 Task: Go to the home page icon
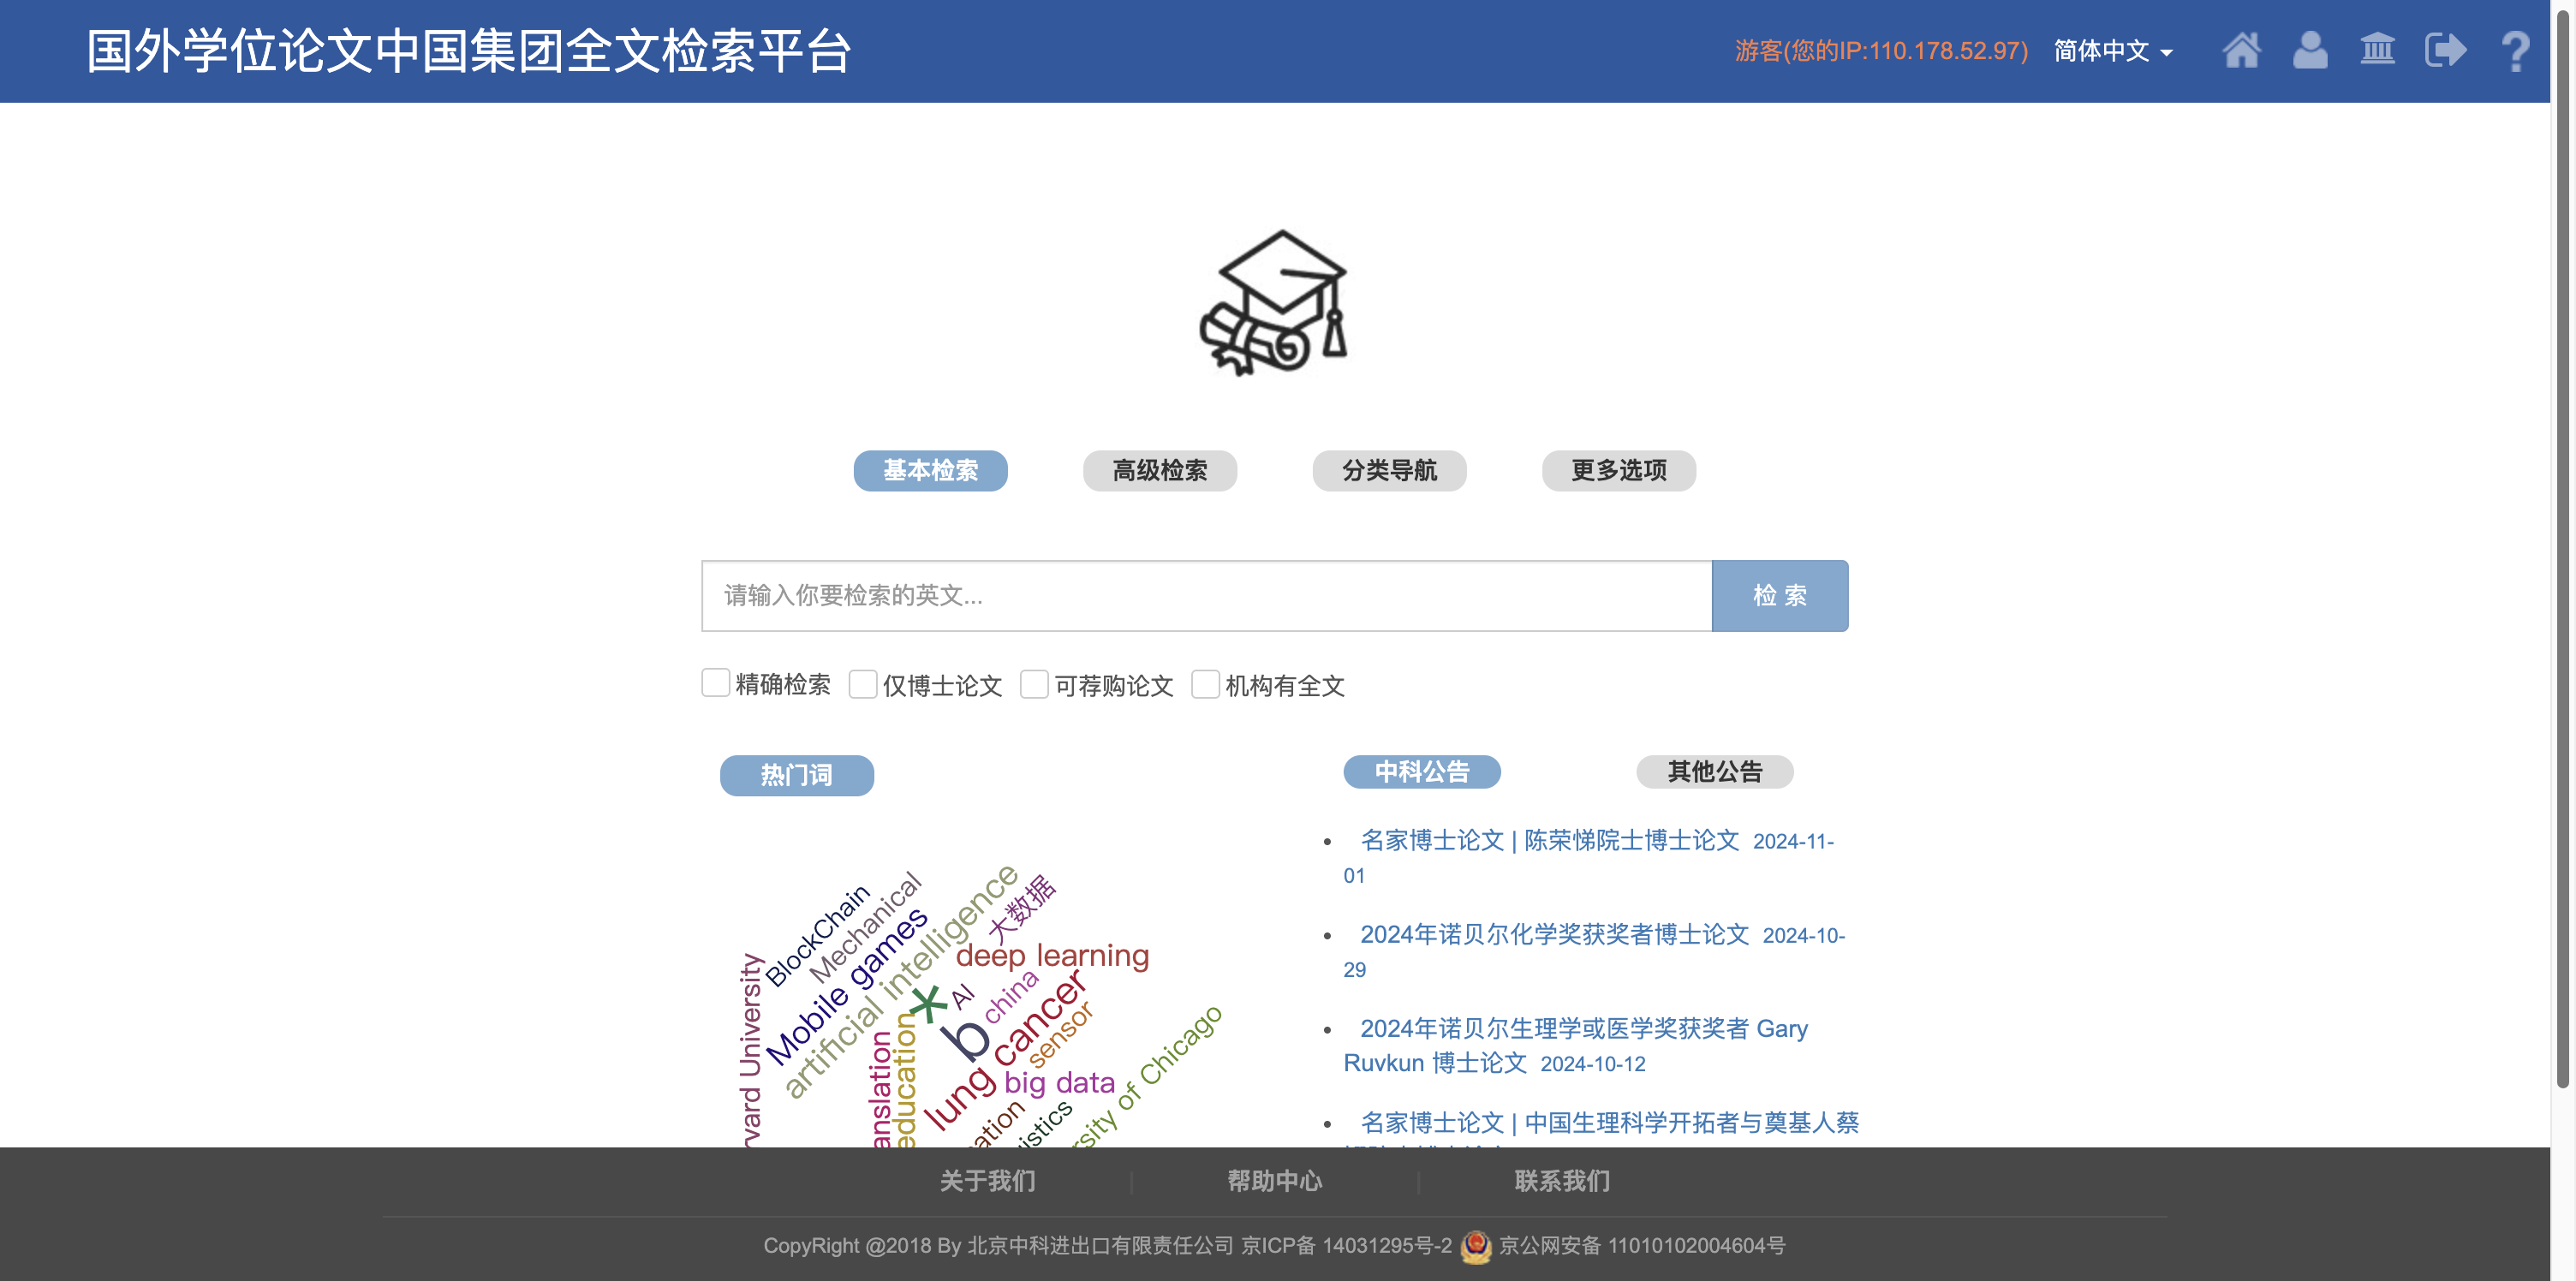tap(2241, 50)
